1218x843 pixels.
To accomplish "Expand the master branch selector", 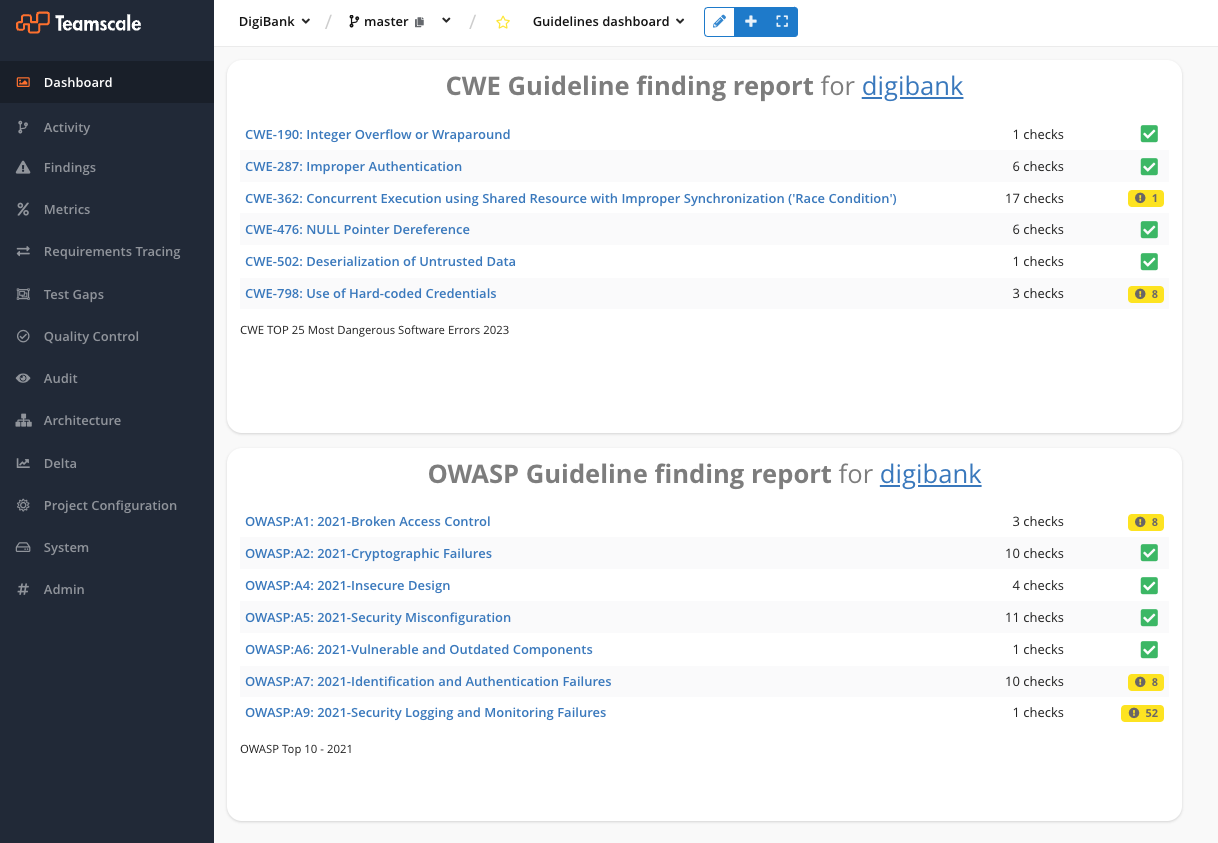I will click(399, 20).
